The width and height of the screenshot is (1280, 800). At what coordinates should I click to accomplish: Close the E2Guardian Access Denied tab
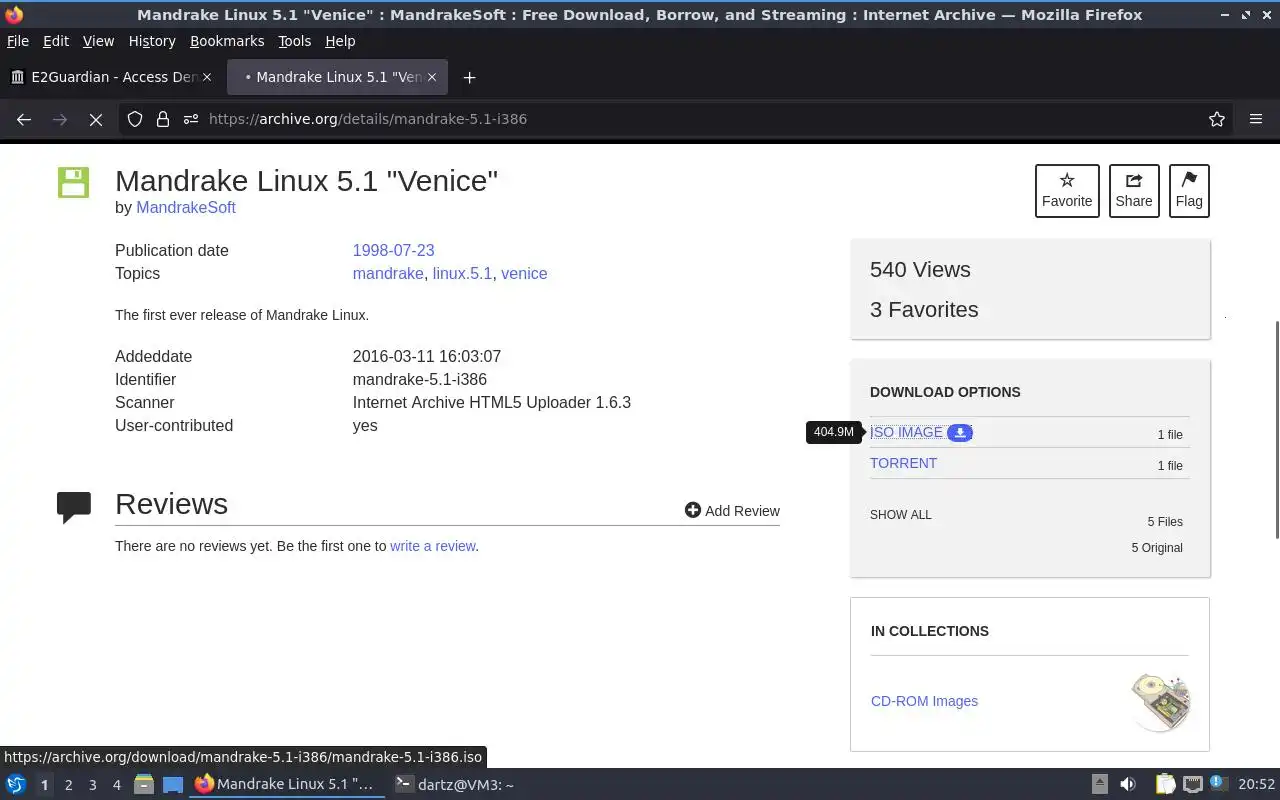click(207, 77)
